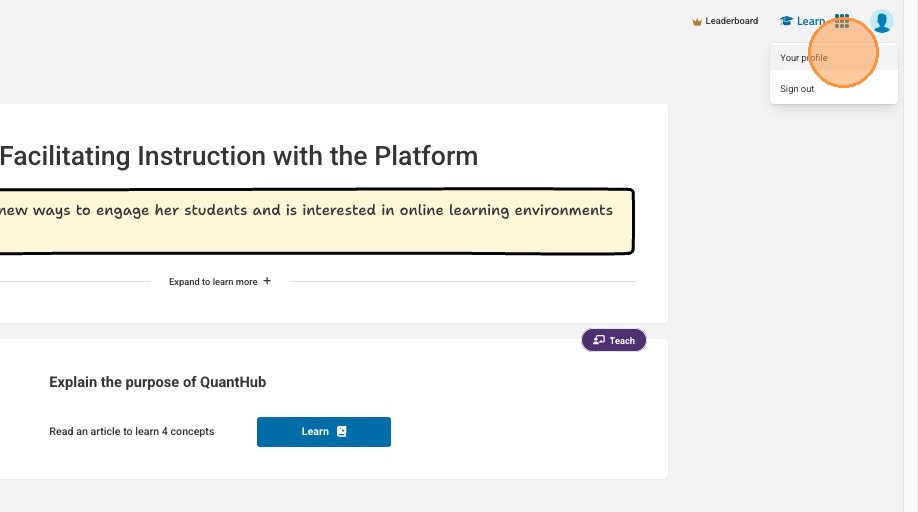Click the article icon on Learn button
This screenshot has width=918, height=512.
coord(342,432)
